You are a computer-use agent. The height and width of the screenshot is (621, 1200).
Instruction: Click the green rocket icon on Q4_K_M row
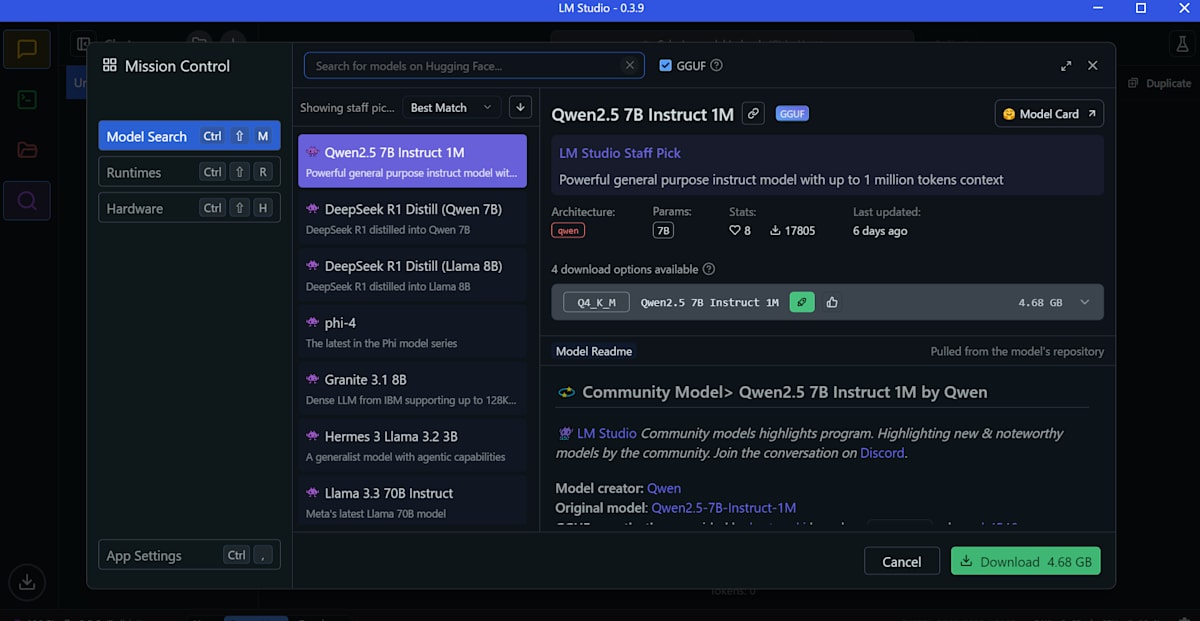pos(802,302)
